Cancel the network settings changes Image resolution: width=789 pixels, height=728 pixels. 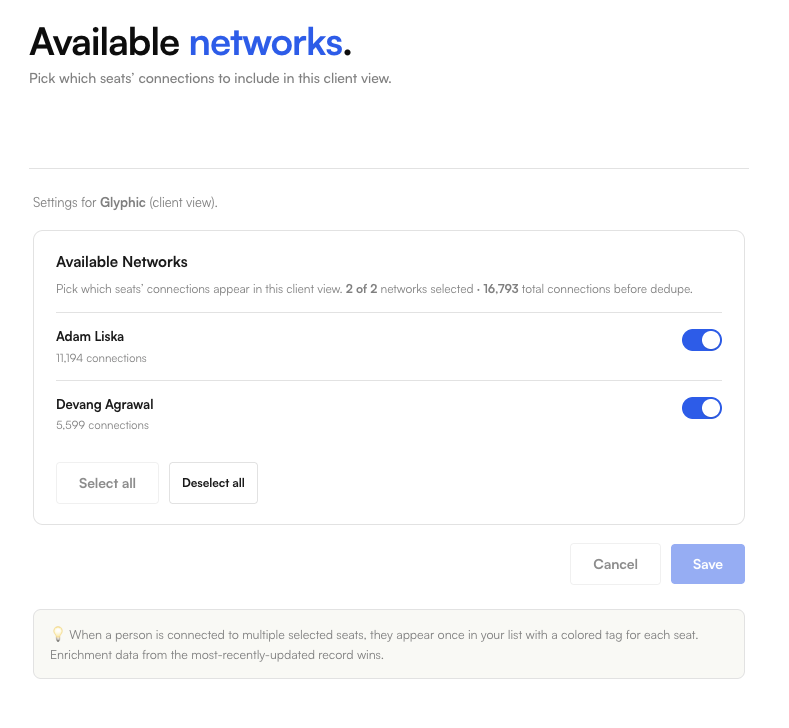(x=615, y=564)
